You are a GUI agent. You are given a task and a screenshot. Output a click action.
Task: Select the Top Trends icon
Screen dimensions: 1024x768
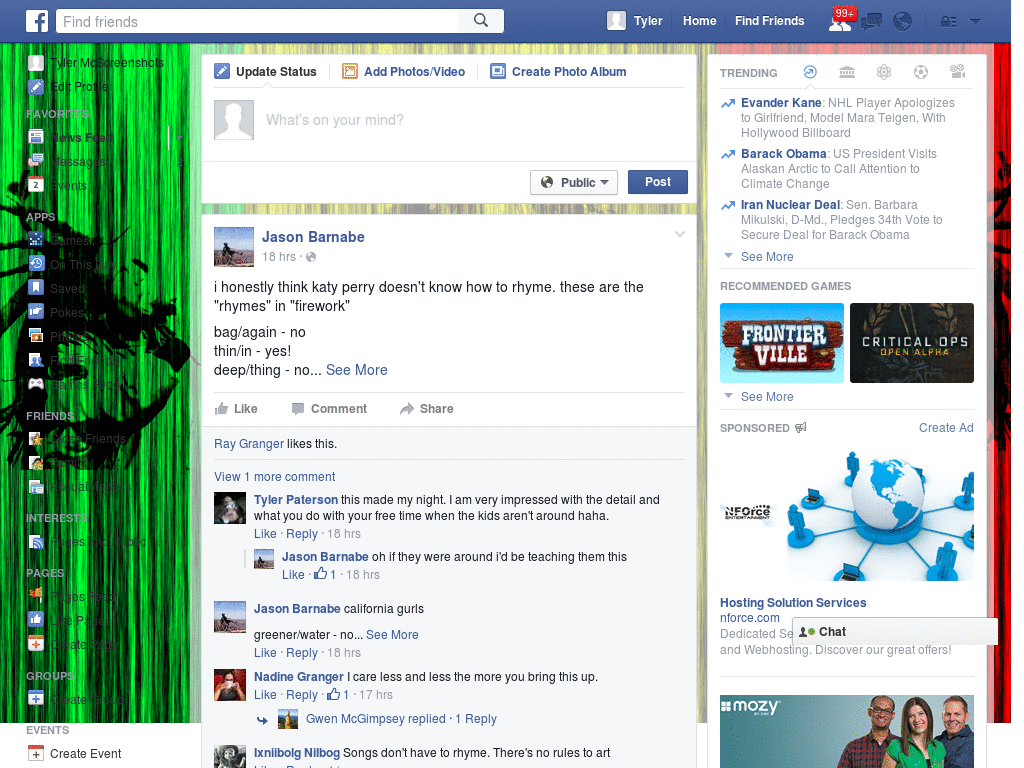point(810,72)
